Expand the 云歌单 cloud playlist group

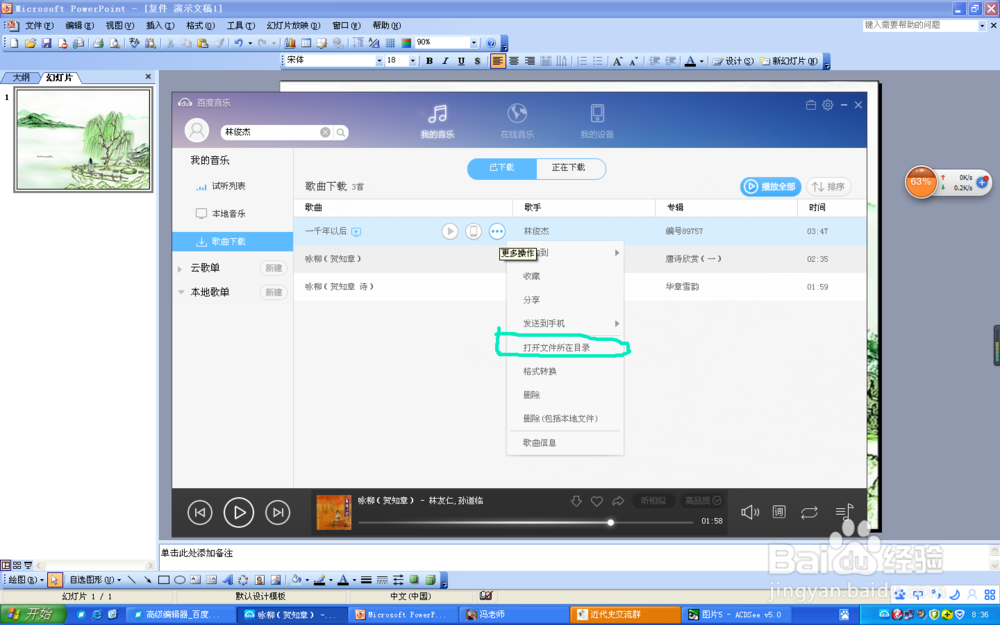coord(180,268)
